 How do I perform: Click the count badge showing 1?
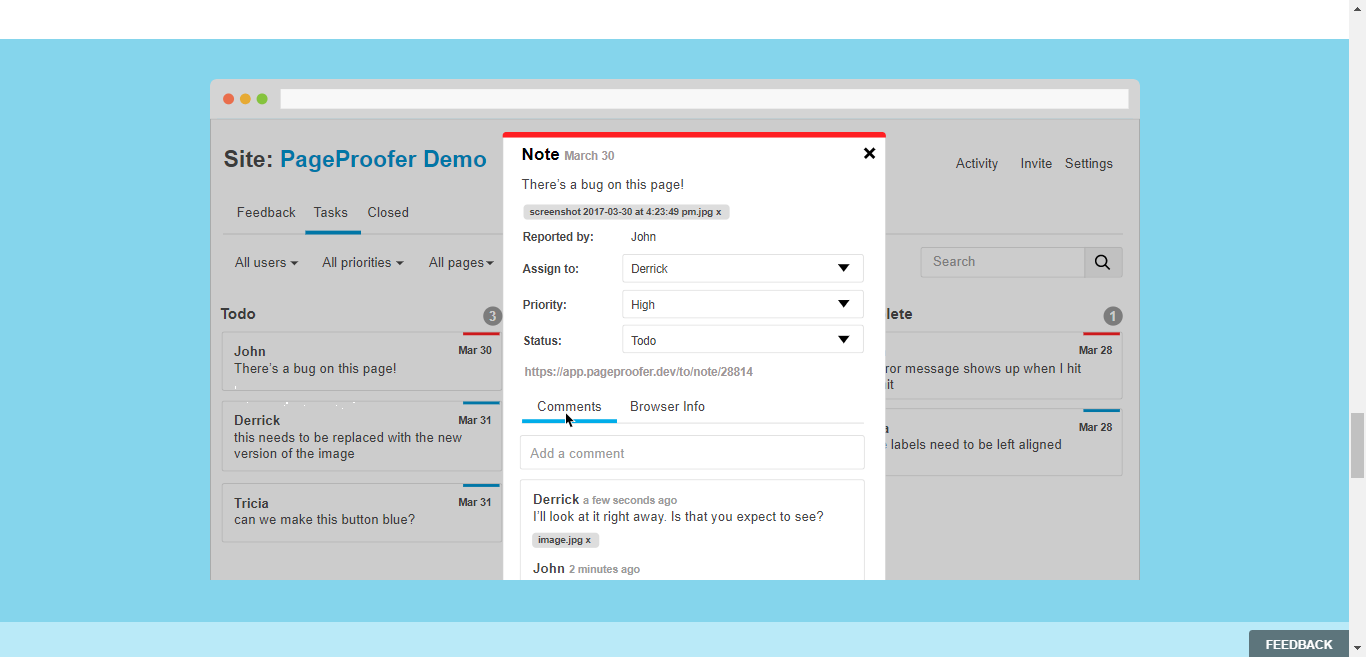click(1113, 316)
